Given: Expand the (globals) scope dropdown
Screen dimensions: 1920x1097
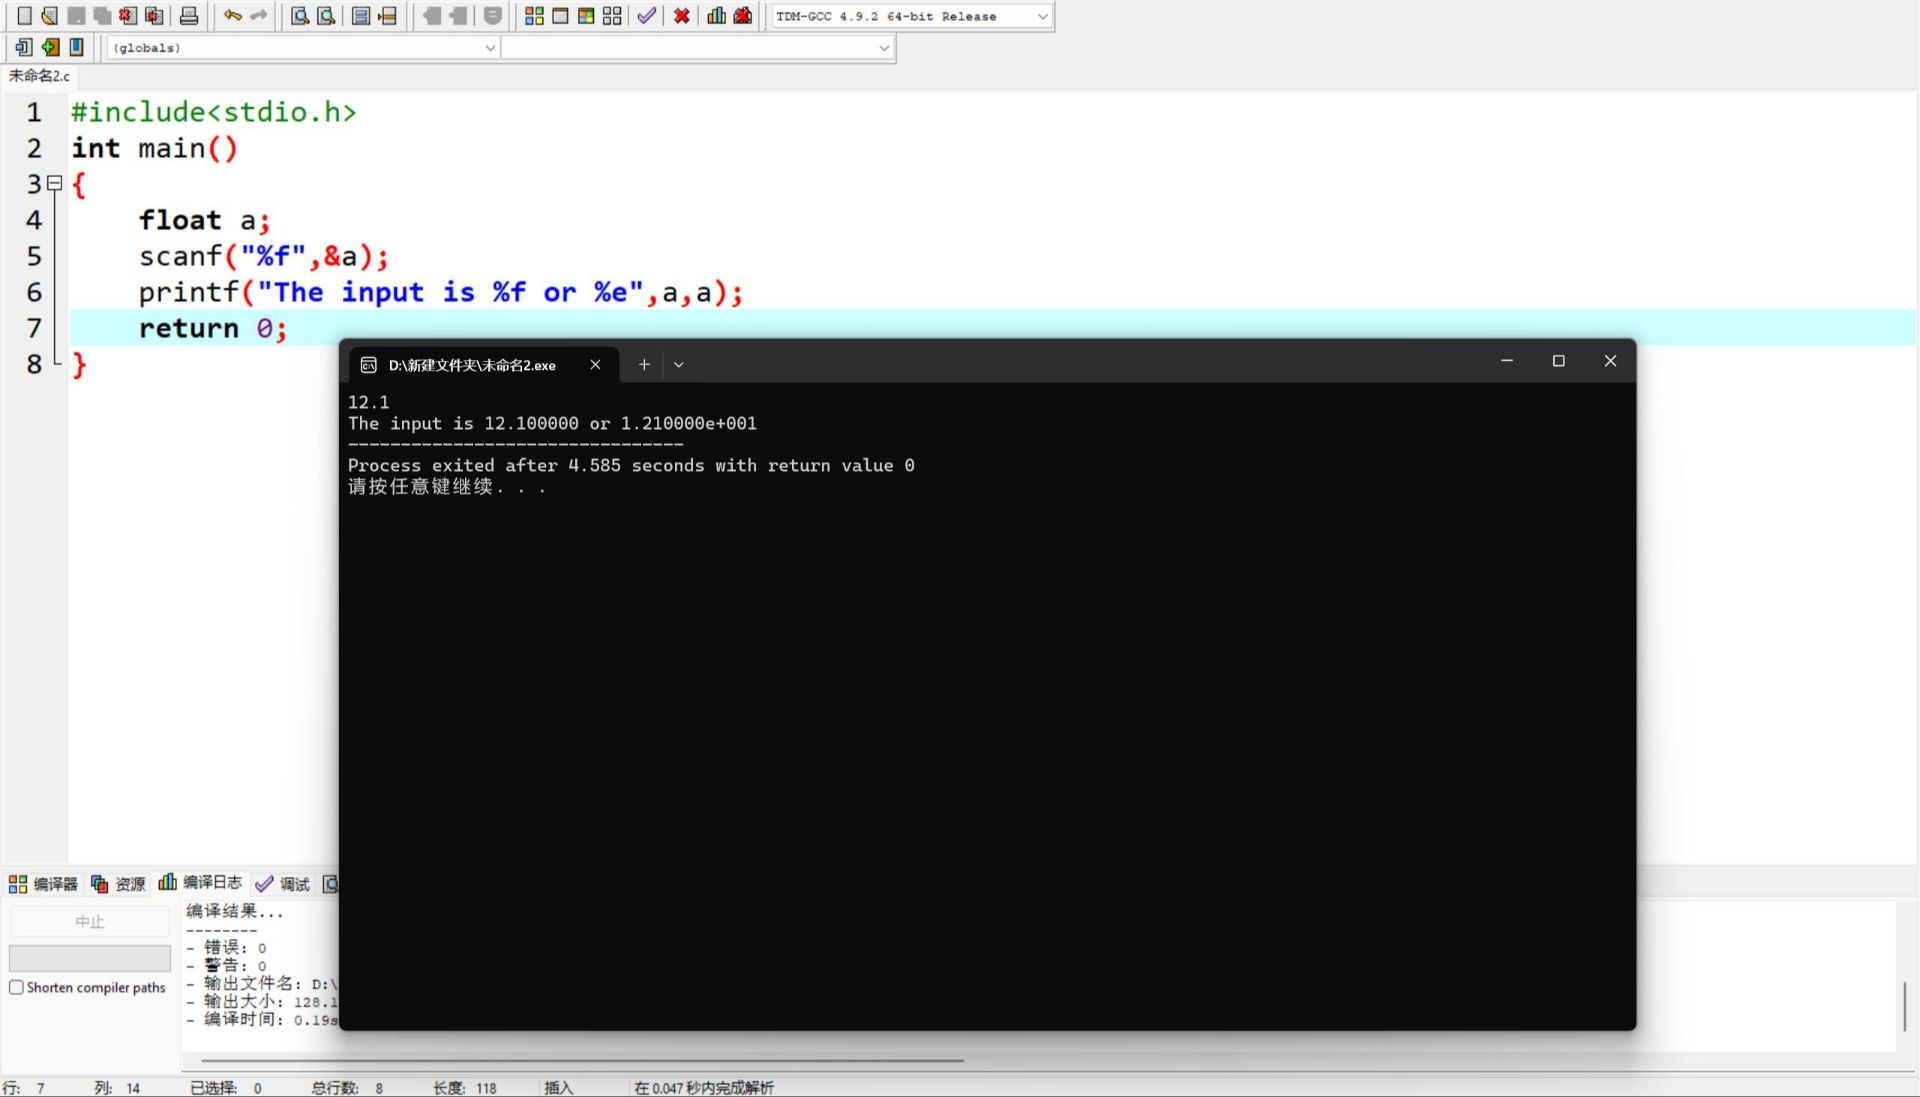Looking at the screenshot, I should click(x=490, y=47).
